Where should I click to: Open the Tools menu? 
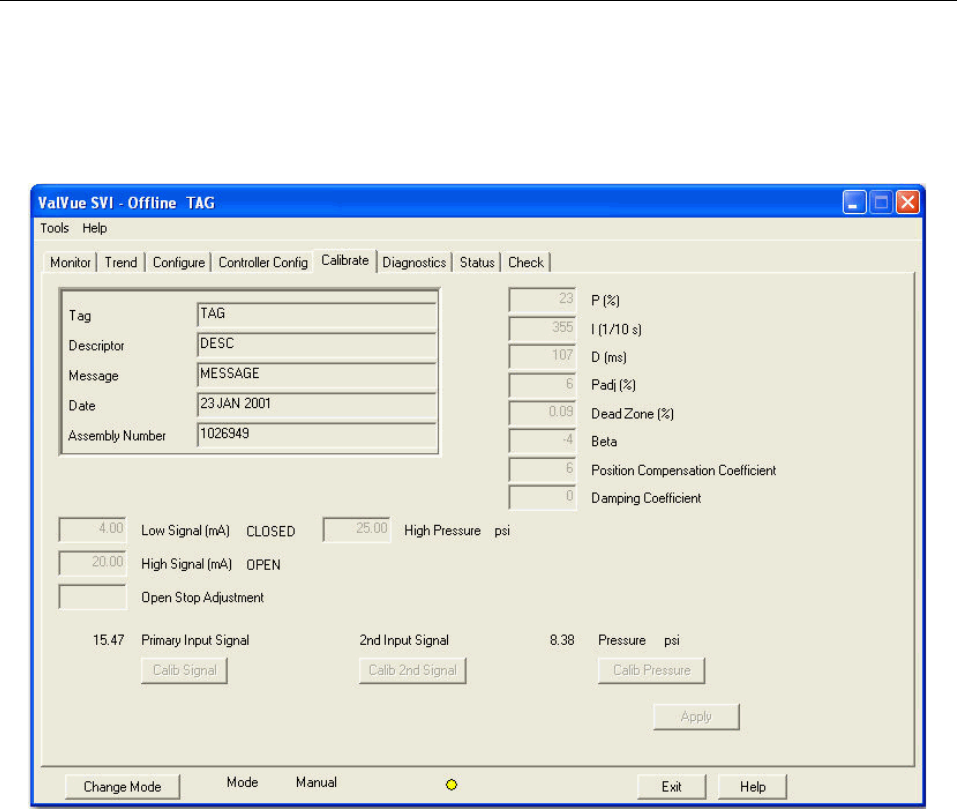54,228
